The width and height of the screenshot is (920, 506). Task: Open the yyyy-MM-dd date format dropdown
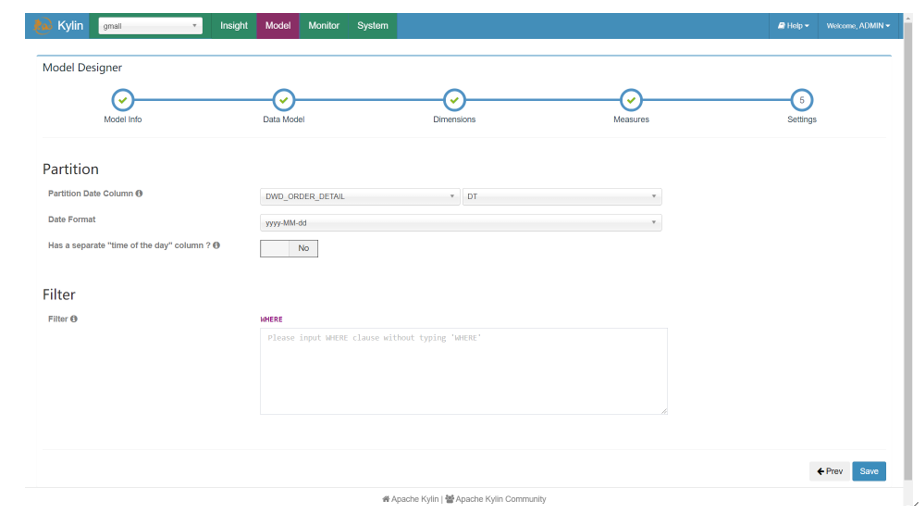pyautogui.click(x=461, y=223)
